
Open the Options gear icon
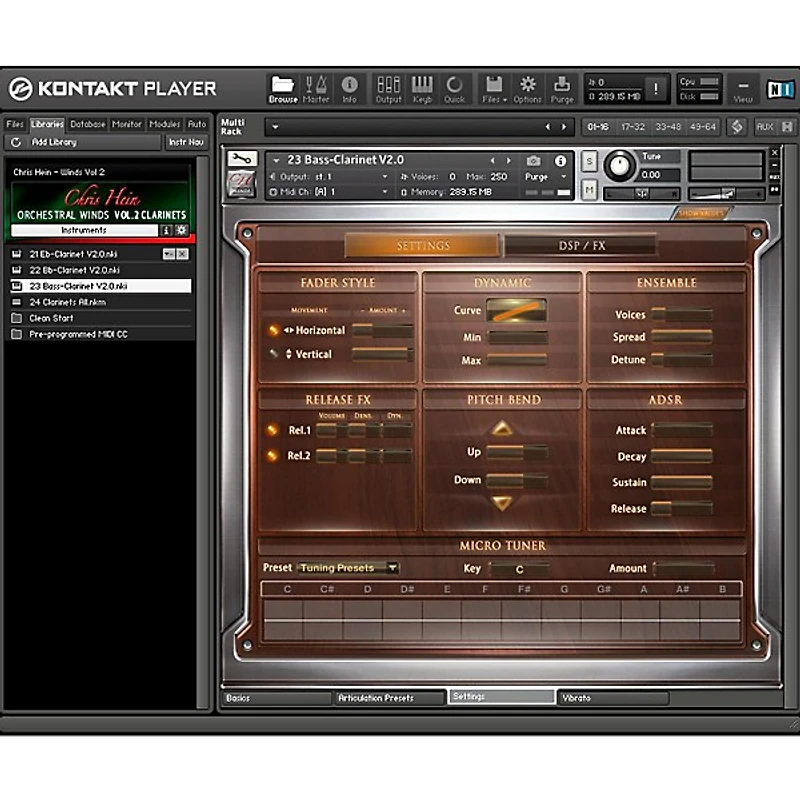click(x=527, y=90)
